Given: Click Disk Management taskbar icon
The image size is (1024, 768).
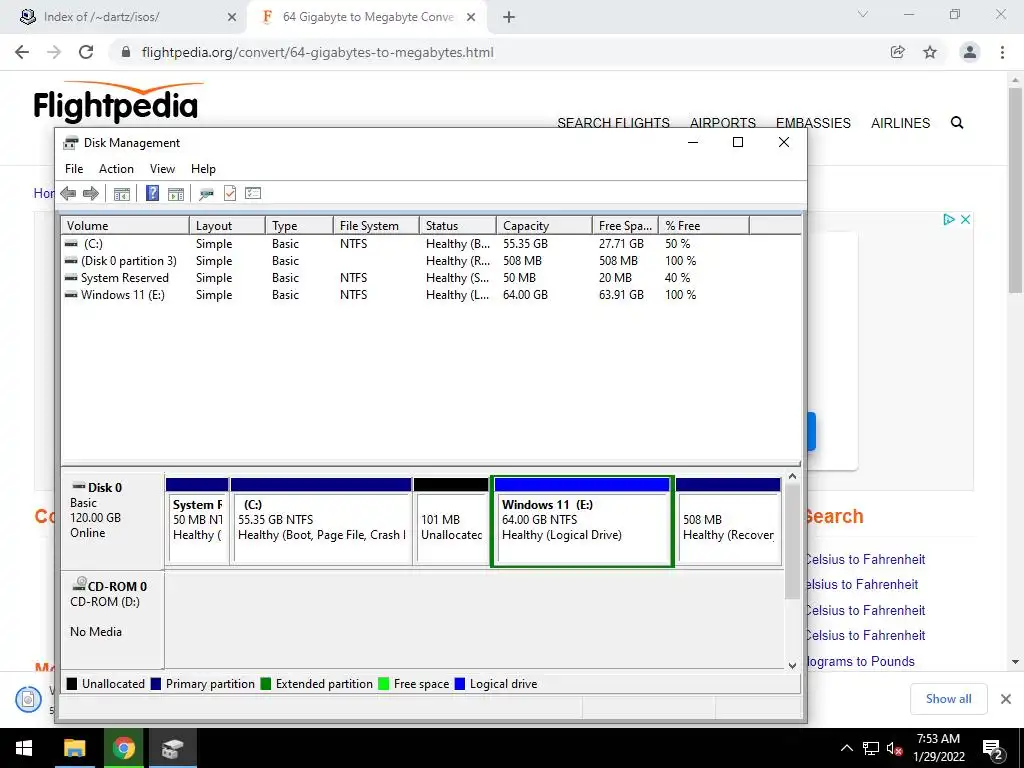Looking at the screenshot, I should click(x=172, y=748).
